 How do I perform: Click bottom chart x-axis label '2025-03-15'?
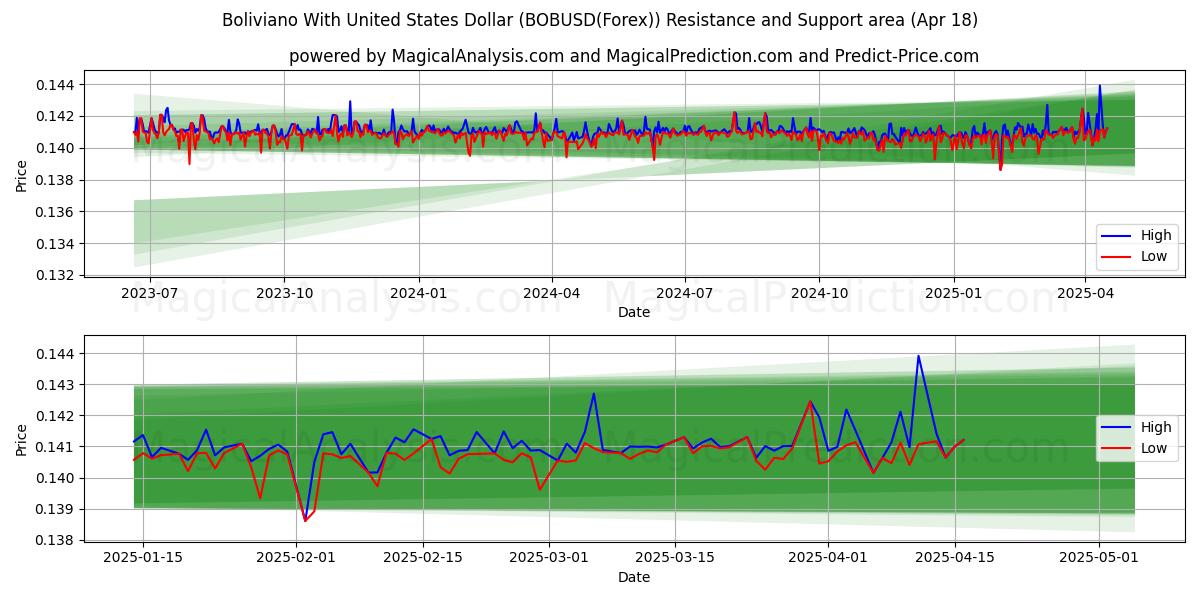pyautogui.click(x=676, y=558)
